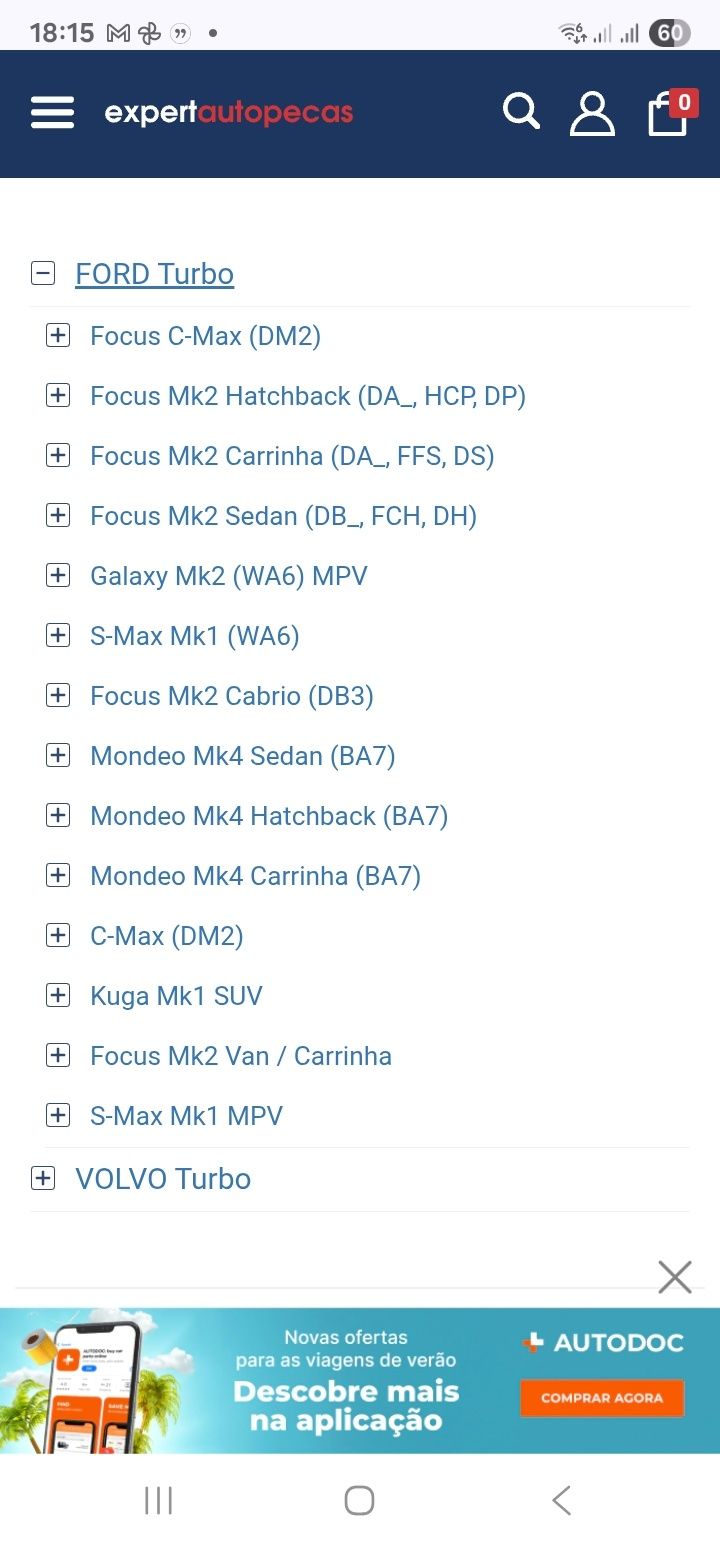
Task: Click COMPRAR AGORA button in ad
Action: [602, 1398]
